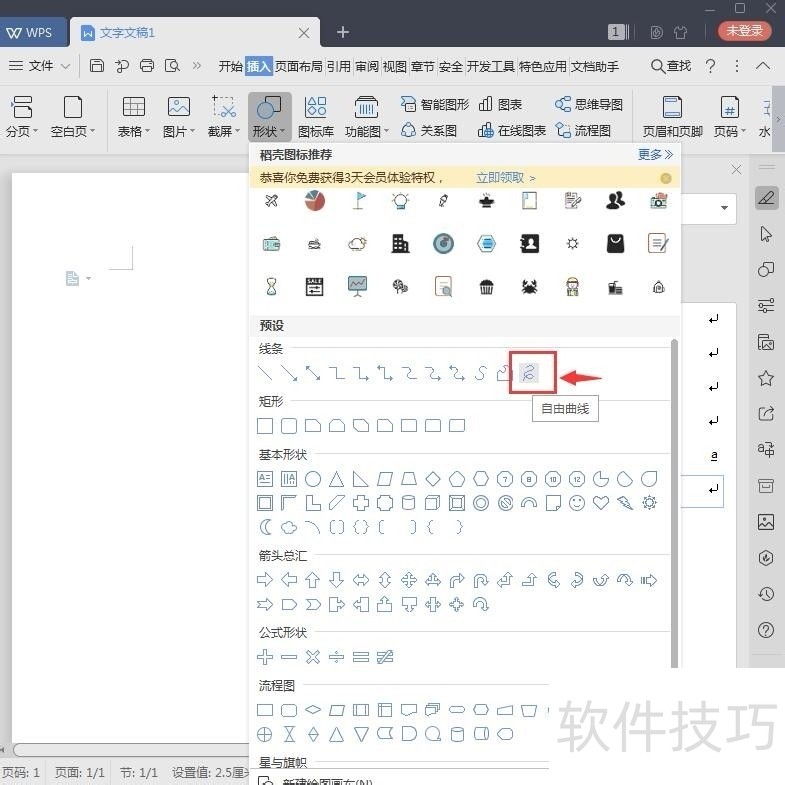Click the shapes panel vertical scrollbar
This screenshot has height=785, width=785.
pyautogui.click(x=674, y=500)
